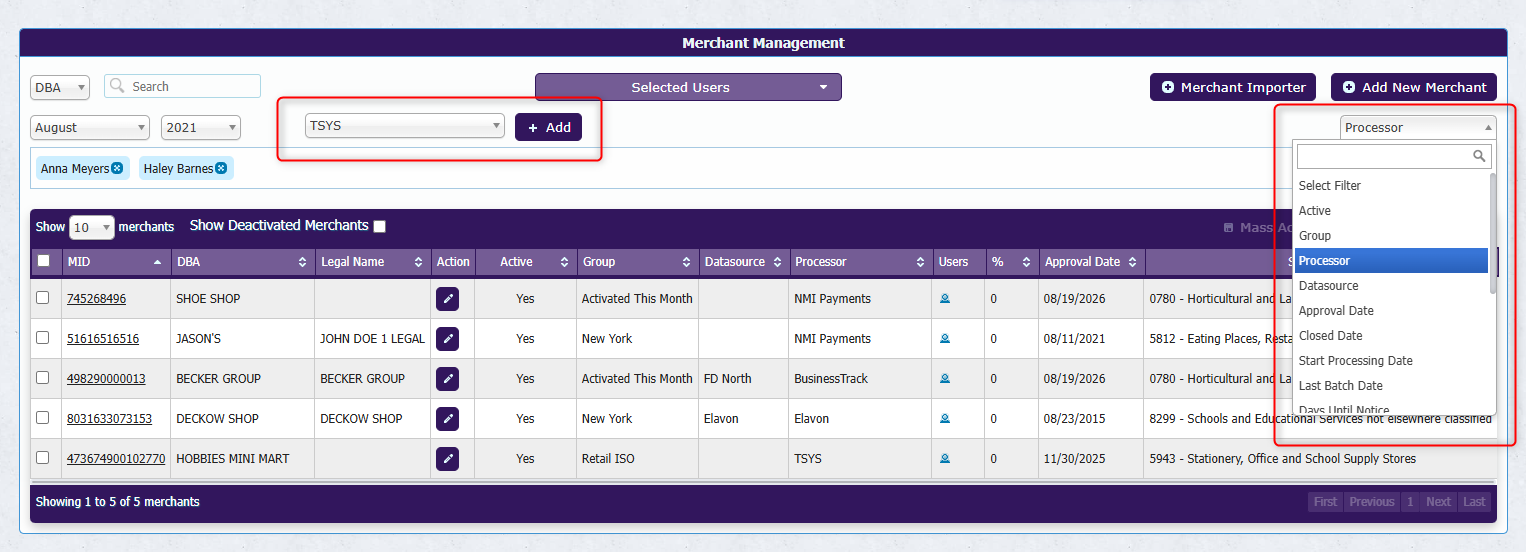Open the TSYS processor dropdown
1526x552 pixels.
(x=405, y=126)
